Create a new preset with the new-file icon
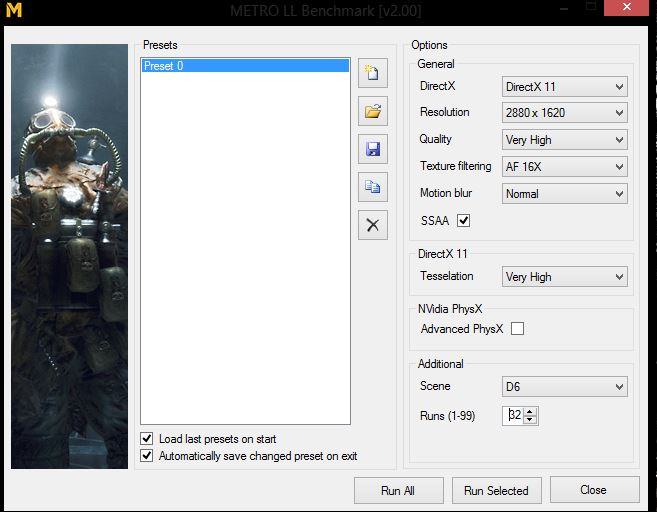The width and height of the screenshot is (657, 512). tap(372, 73)
